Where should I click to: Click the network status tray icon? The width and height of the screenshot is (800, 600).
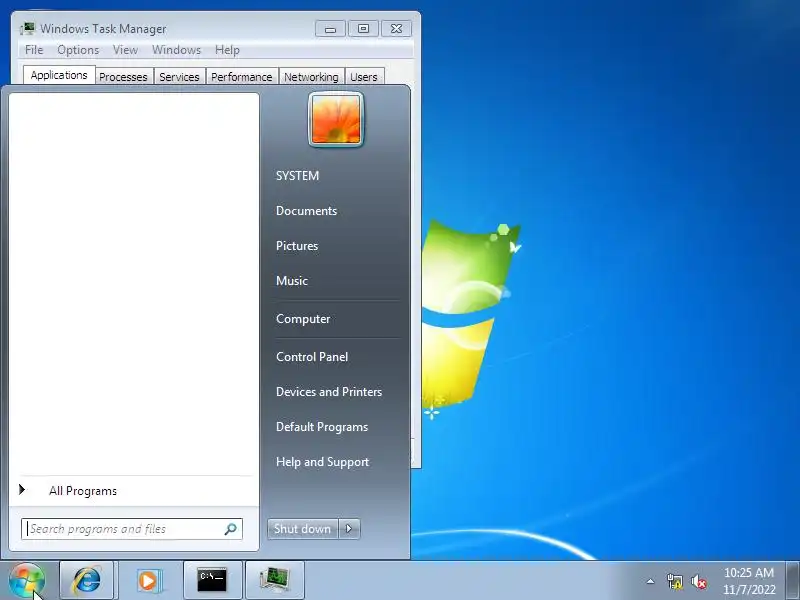tap(674, 581)
